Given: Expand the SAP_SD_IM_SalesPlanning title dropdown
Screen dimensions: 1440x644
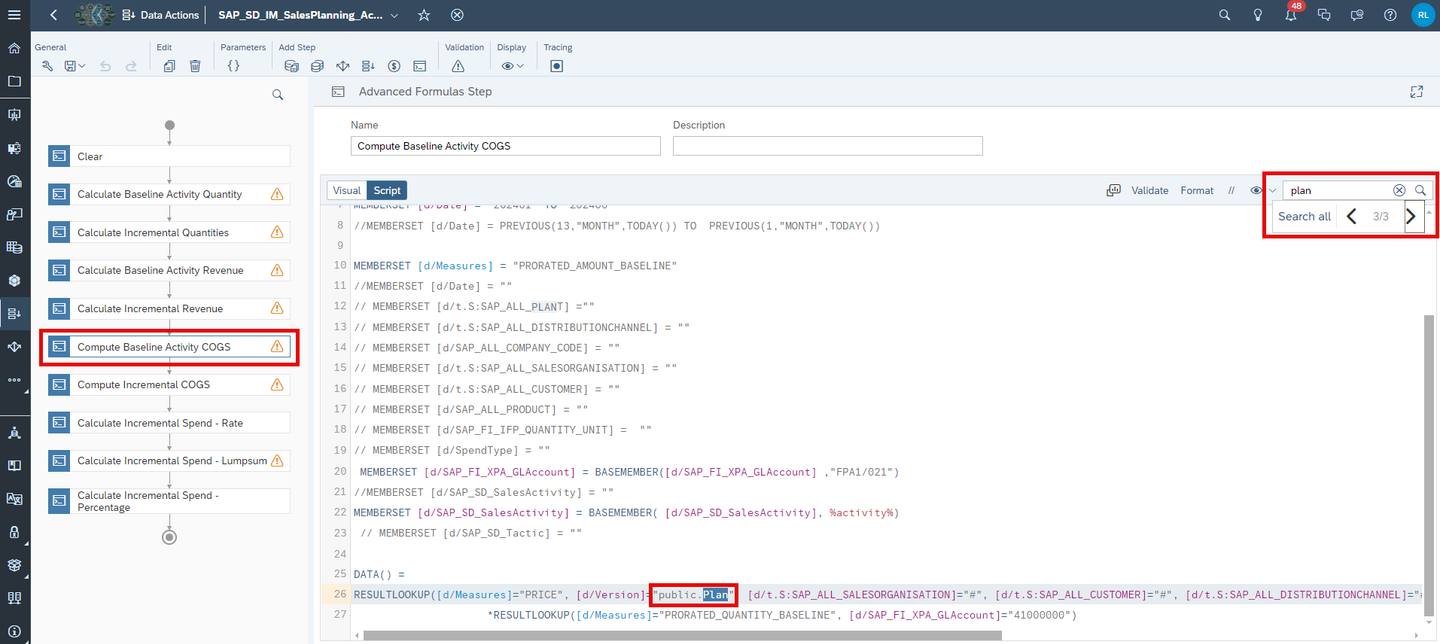Looking at the screenshot, I should pyautogui.click(x=394, y=16).
